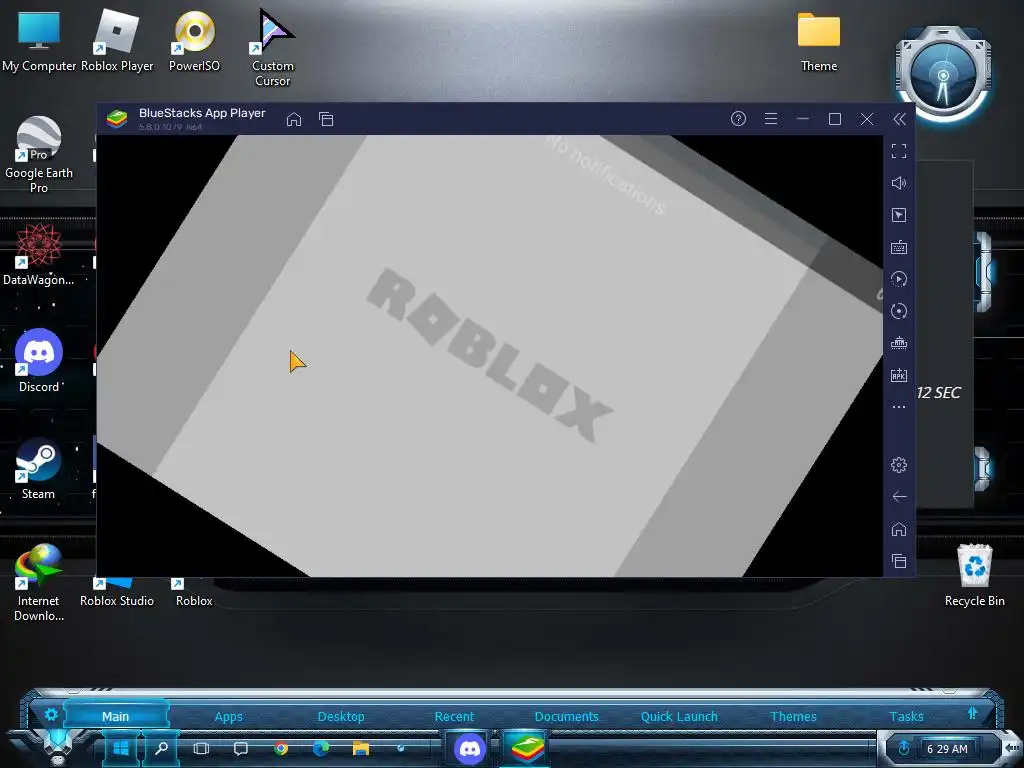Click the 6 29 AM taskbar clock
Viewport: 1024px width, 768px height.
(947, 749)
